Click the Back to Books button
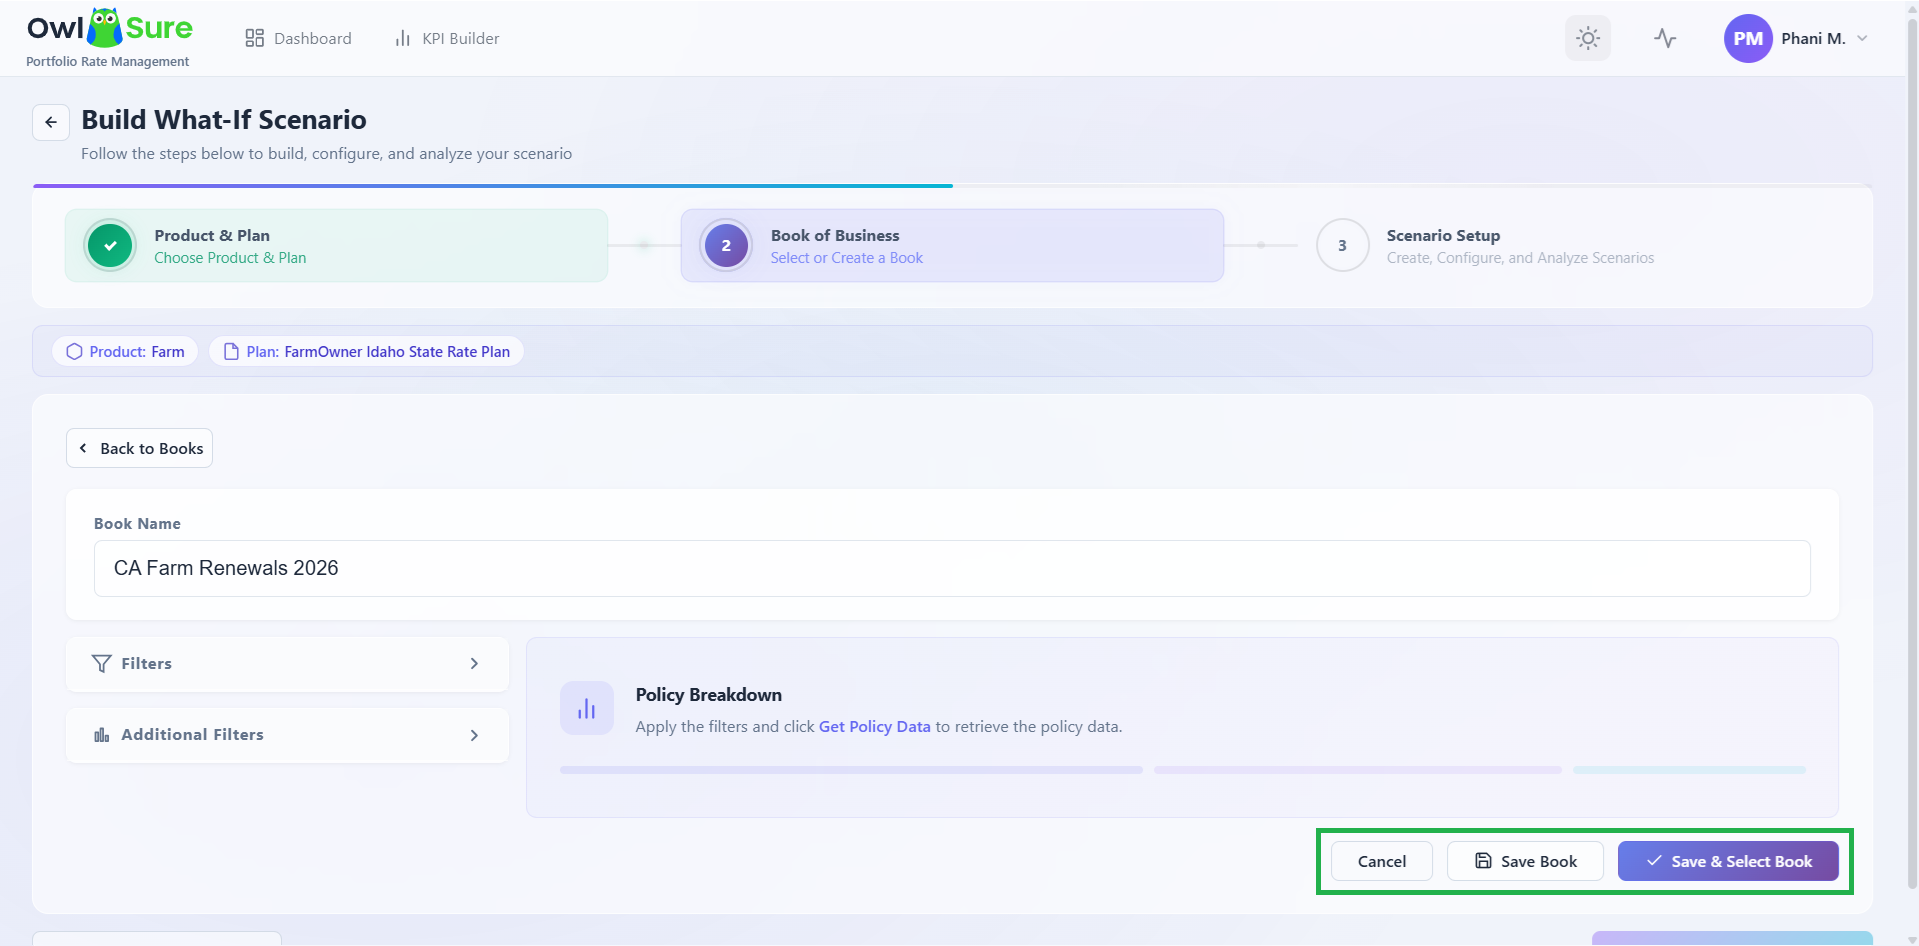 [x=139, y=448]
